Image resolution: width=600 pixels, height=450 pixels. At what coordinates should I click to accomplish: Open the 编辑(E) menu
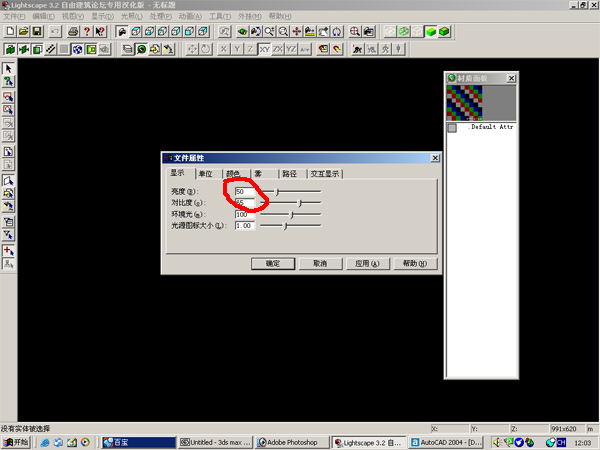[x=43, y=16]
